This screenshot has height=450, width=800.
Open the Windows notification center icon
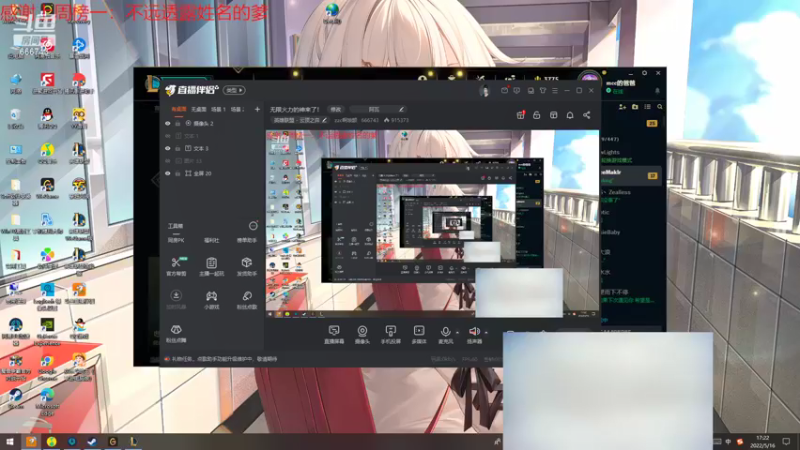click(x=786, y=442)
